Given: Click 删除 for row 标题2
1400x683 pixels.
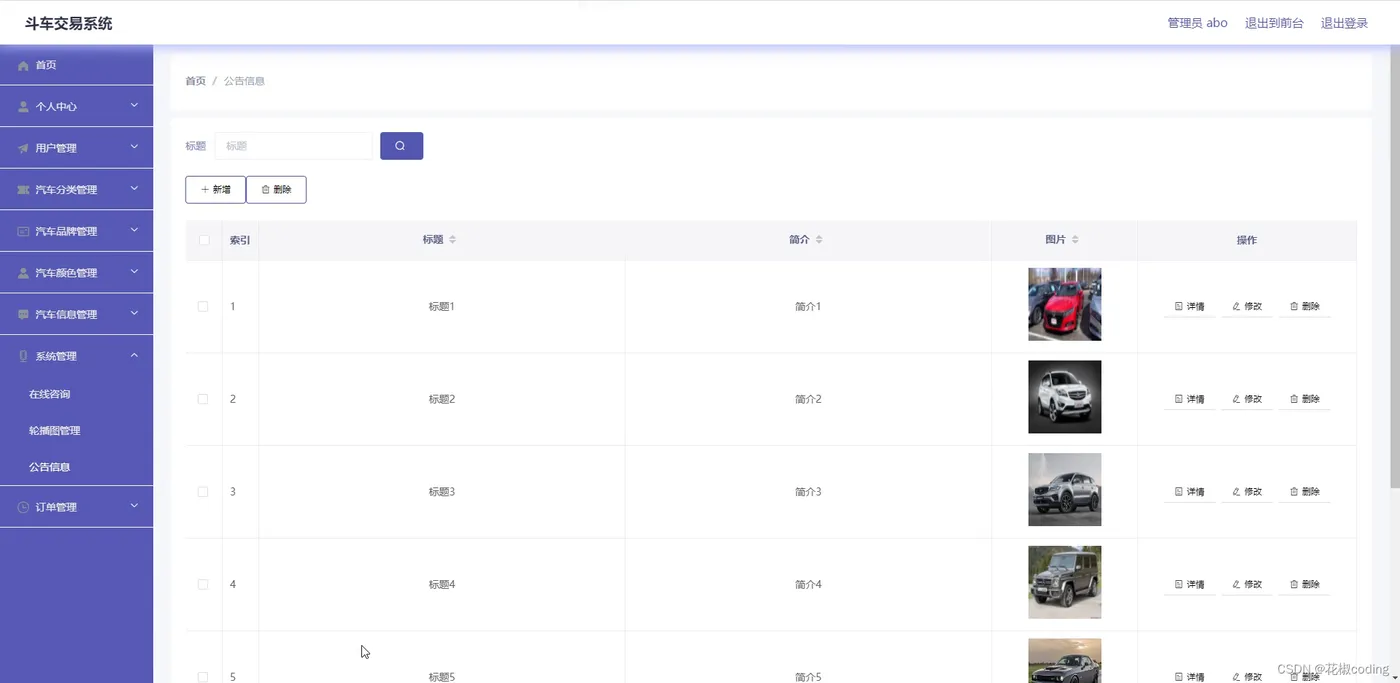Looking at the screenshot, I should pyautogui.click(x=1305, y=399).
